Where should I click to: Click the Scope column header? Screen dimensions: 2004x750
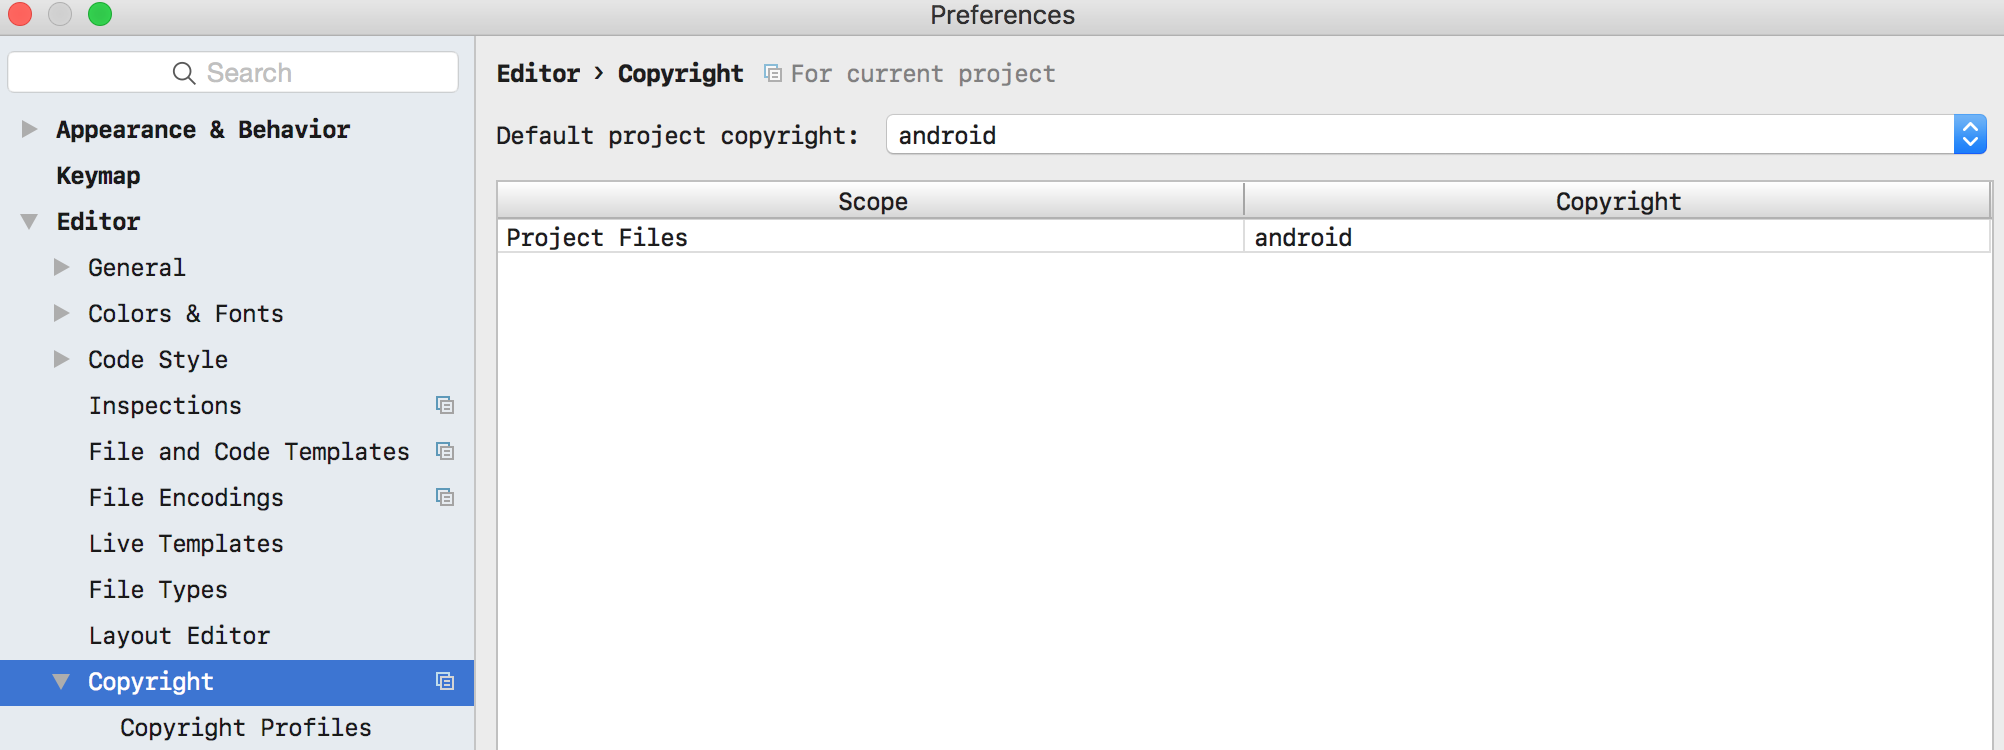point(871,201)
